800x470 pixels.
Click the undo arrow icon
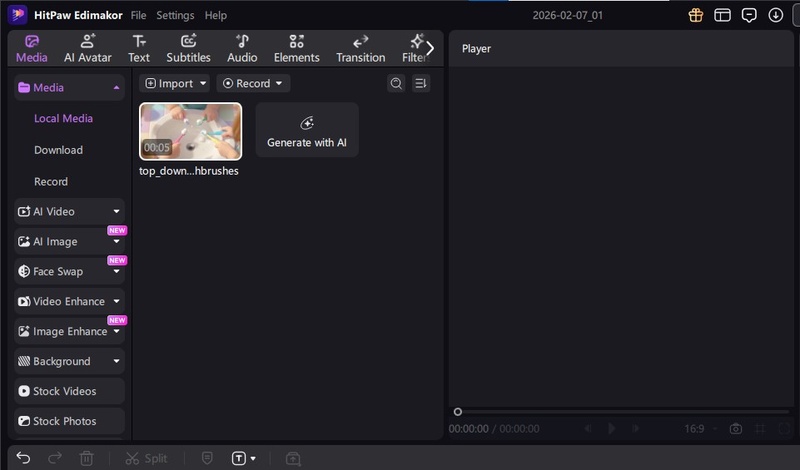pos(24,458)
